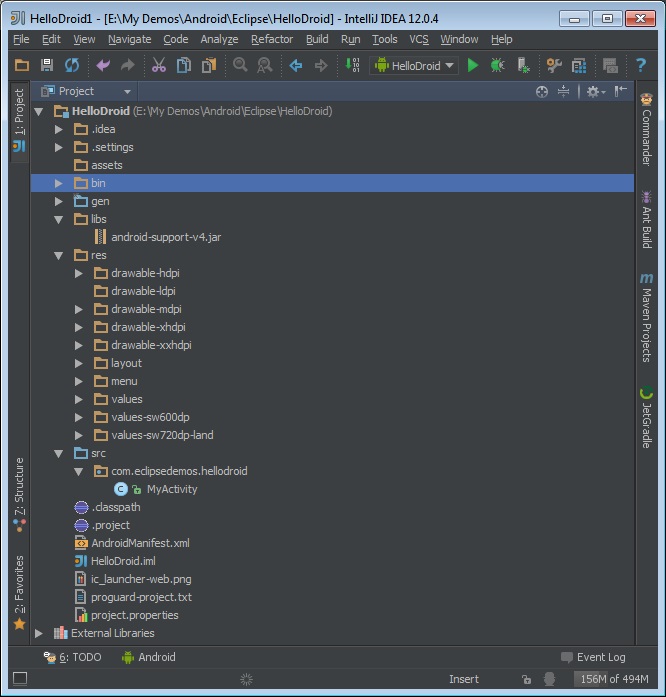Open the File menu

(x=21, y=40)
